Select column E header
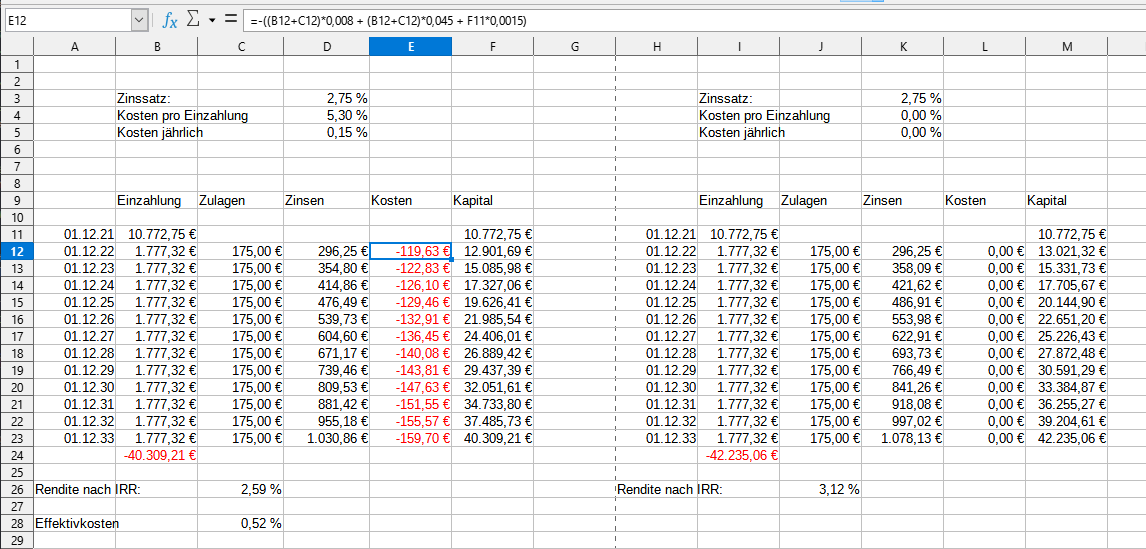This screenshot has height=549, width=1146. click(410, 46)
